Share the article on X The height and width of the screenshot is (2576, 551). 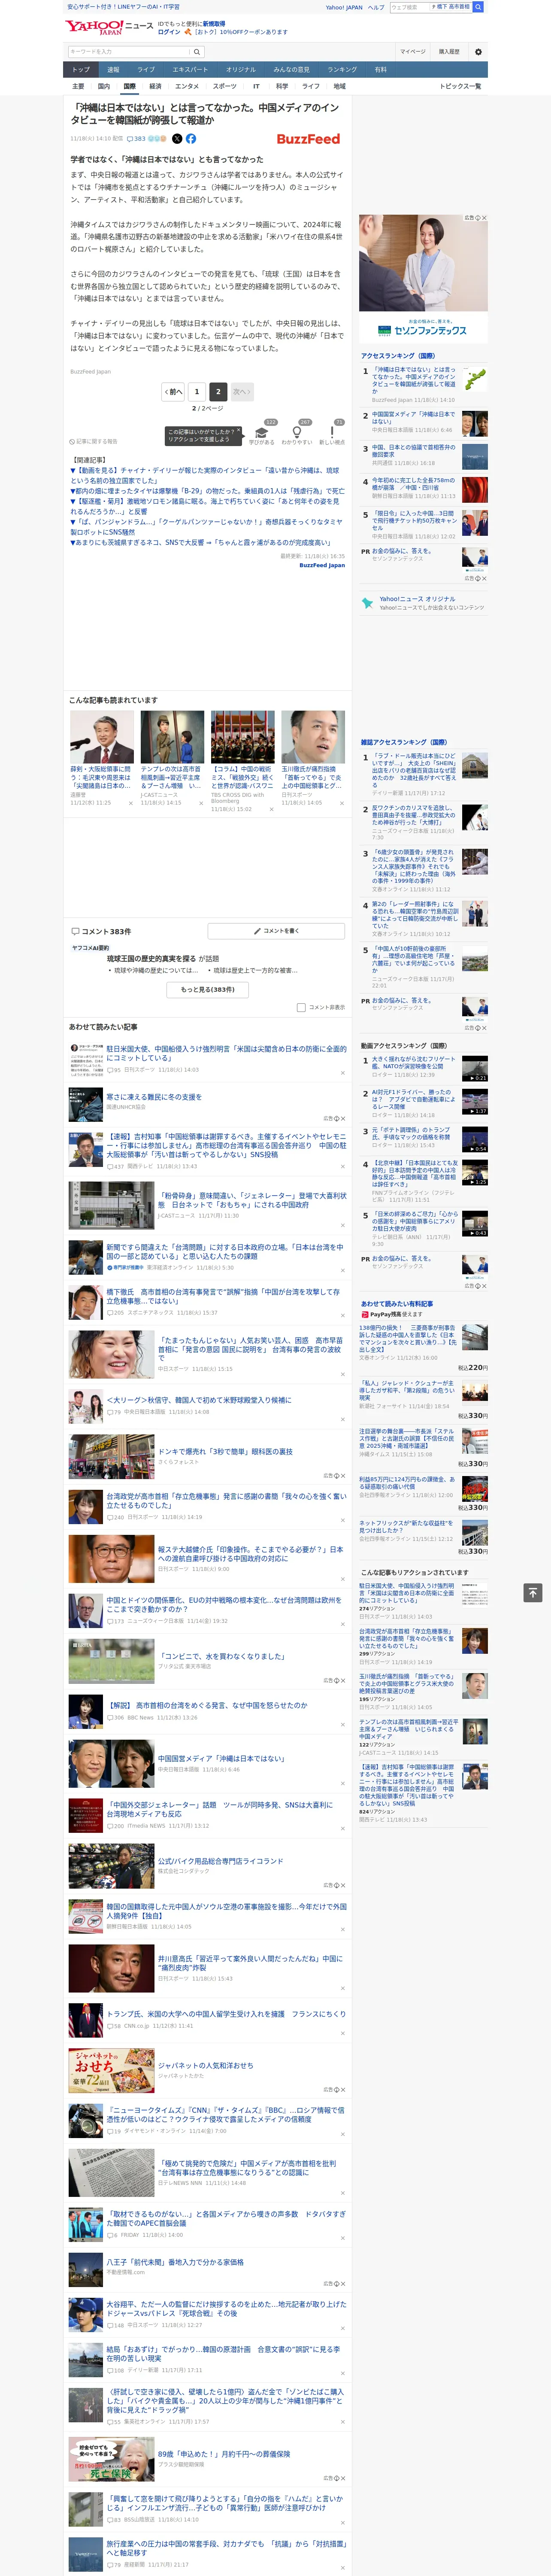(x=177, y=139)
